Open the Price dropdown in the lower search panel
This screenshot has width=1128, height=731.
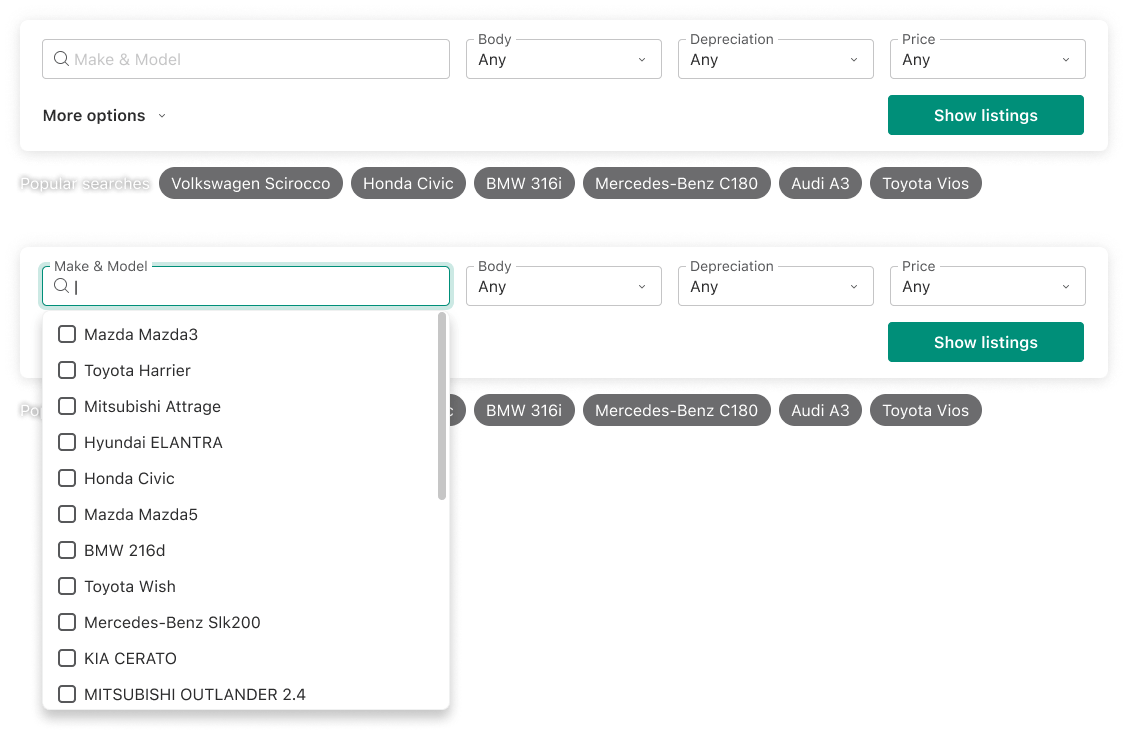987,286
